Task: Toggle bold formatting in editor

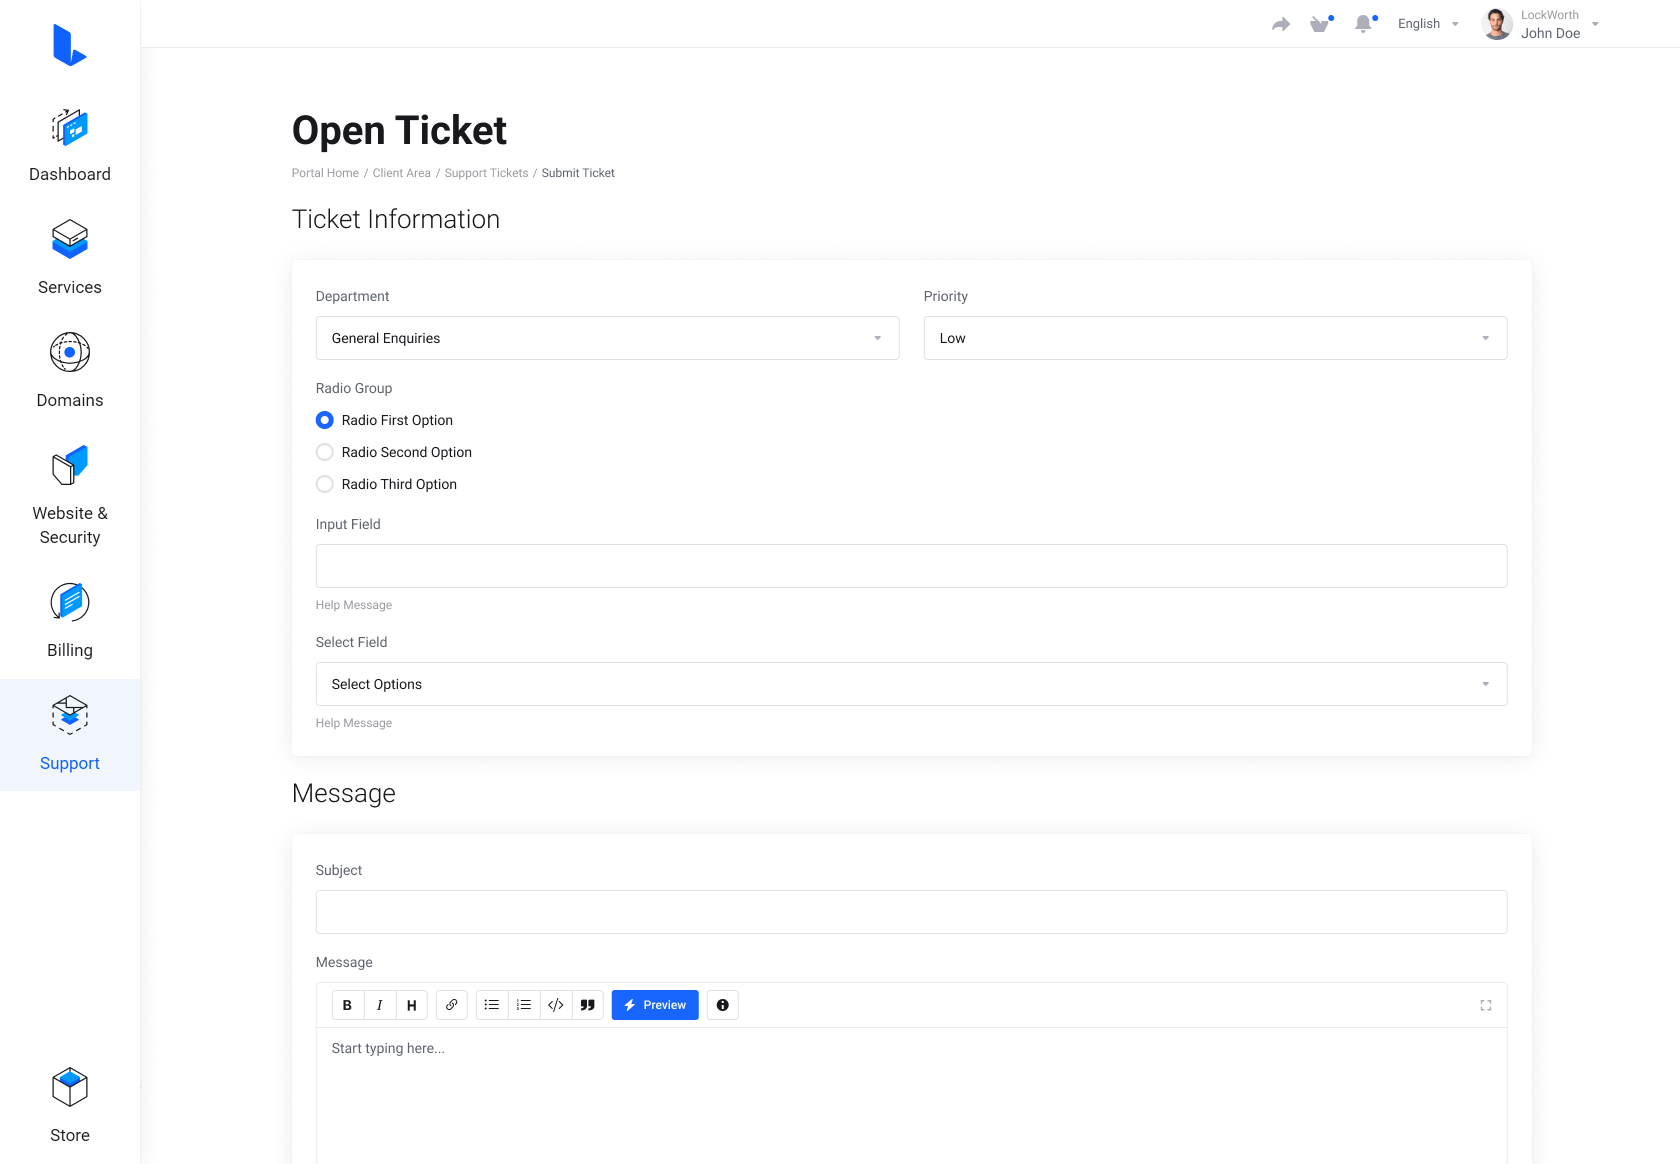Action: pos(347,1005)
